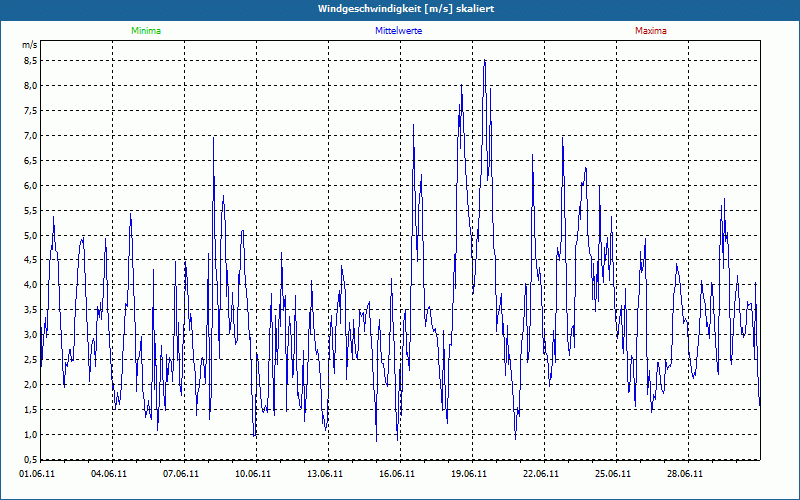
Task: Click the red Maxima legend label
Action: [x=651, y=31]
